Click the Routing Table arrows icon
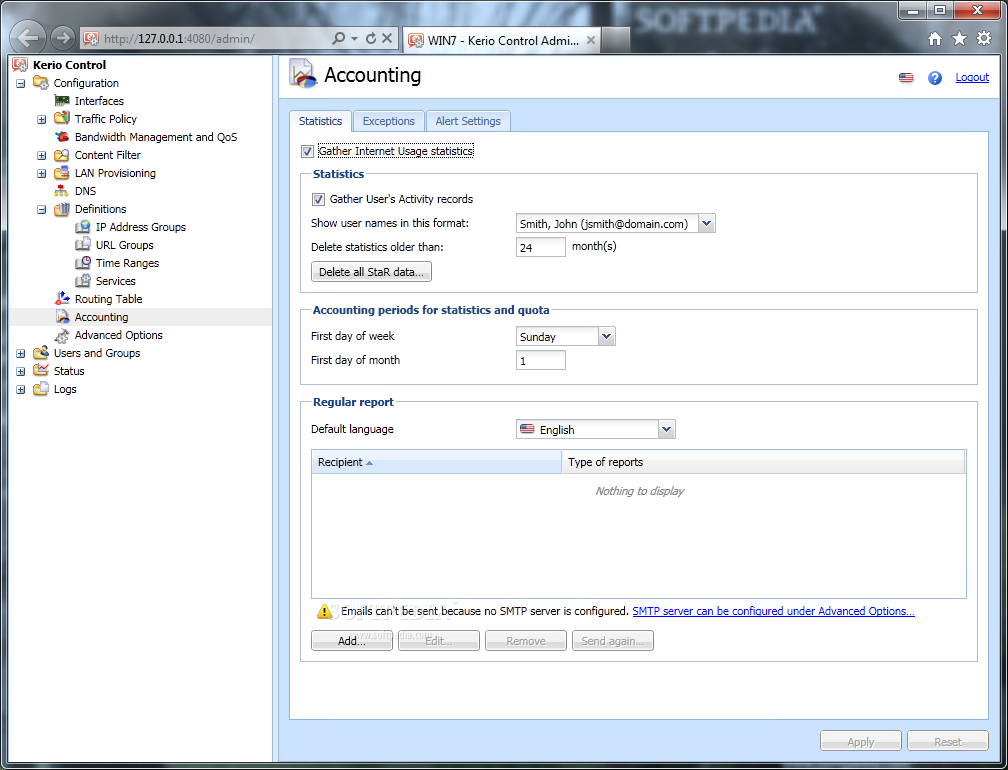 click(62, 299)
